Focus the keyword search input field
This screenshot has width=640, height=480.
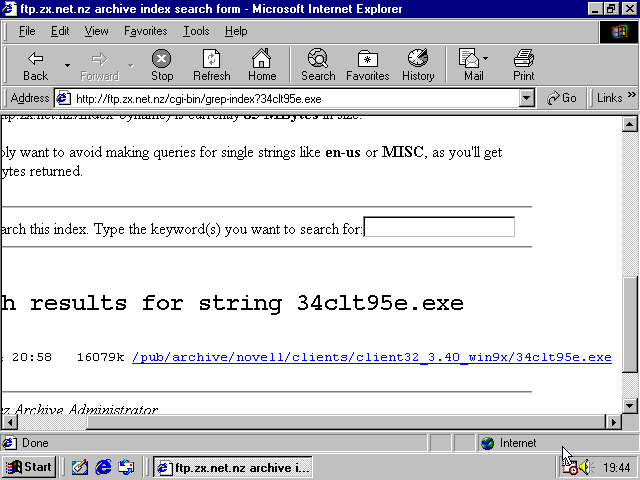click(439, 227)
